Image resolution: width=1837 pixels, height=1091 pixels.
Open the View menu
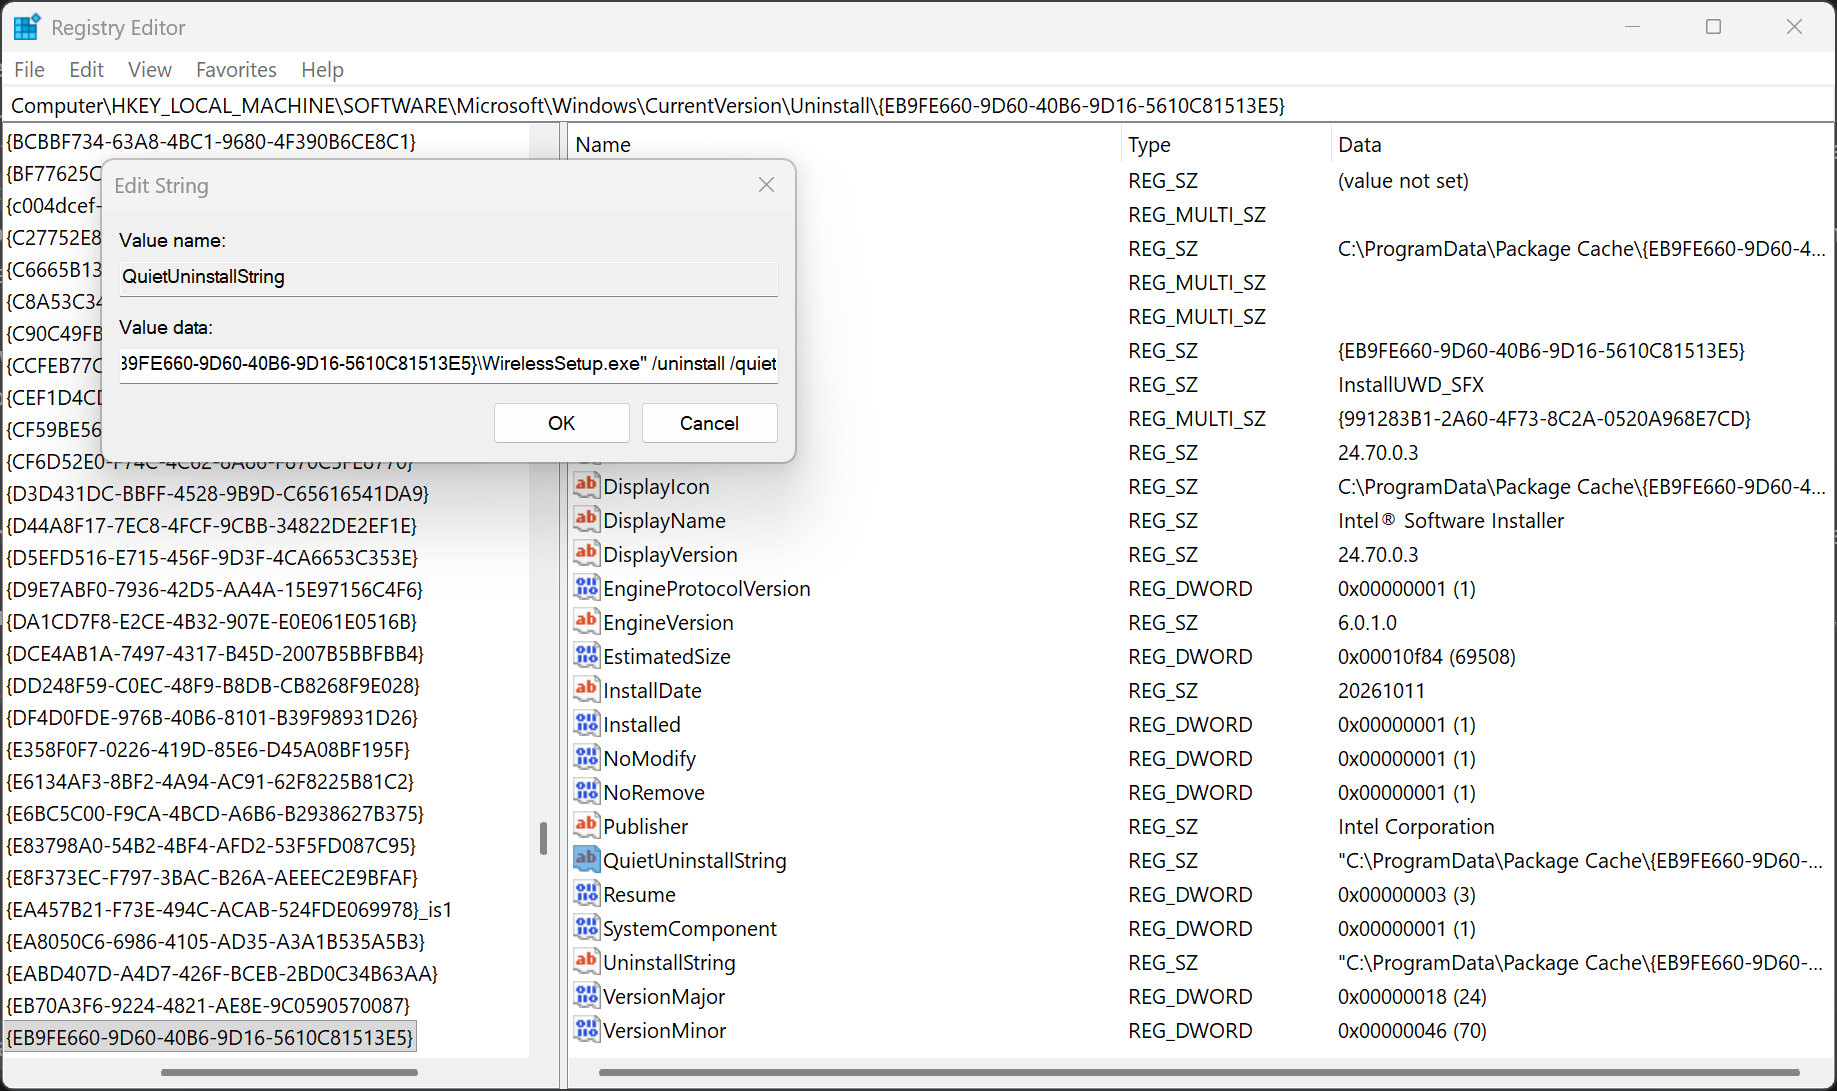pyautogui.click(x=150, y=70)
